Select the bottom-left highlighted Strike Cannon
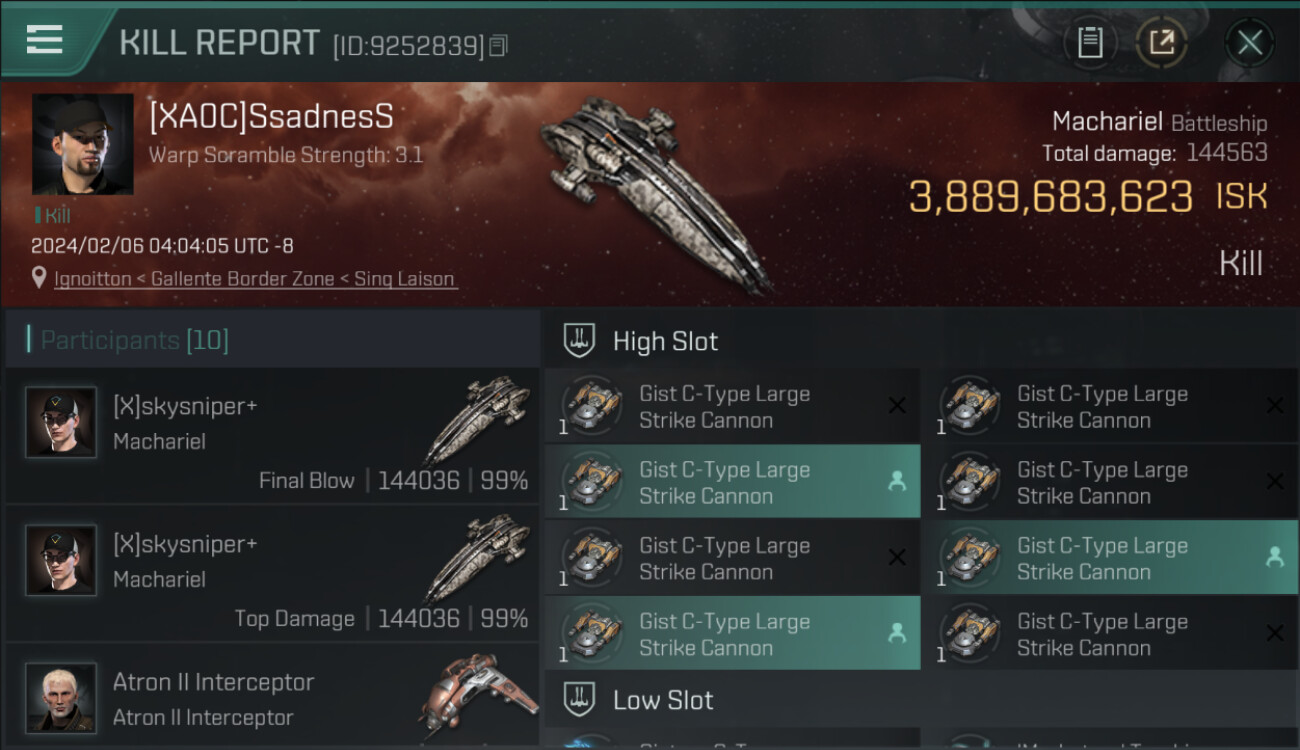The width and height of the screenshot is (1300, 750). (x=732, y=634)
